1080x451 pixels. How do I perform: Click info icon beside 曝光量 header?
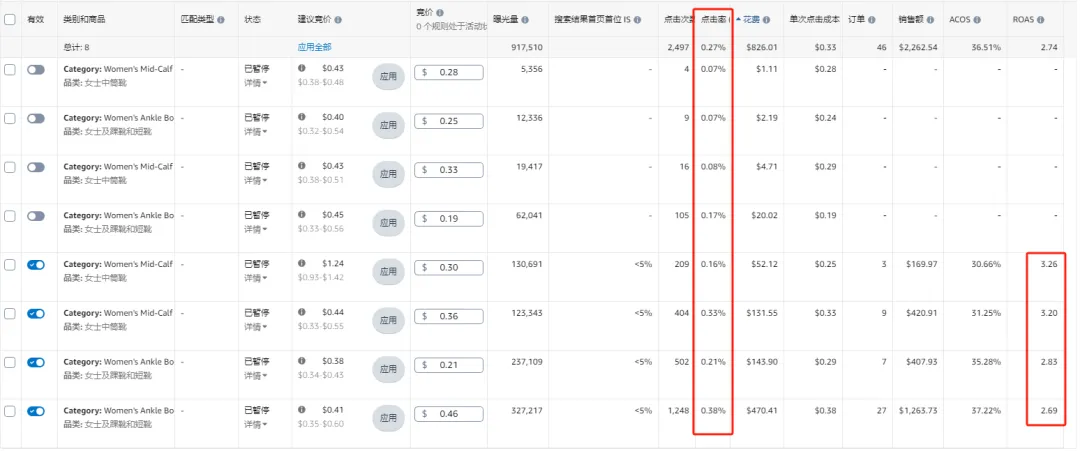coord(526,20)
